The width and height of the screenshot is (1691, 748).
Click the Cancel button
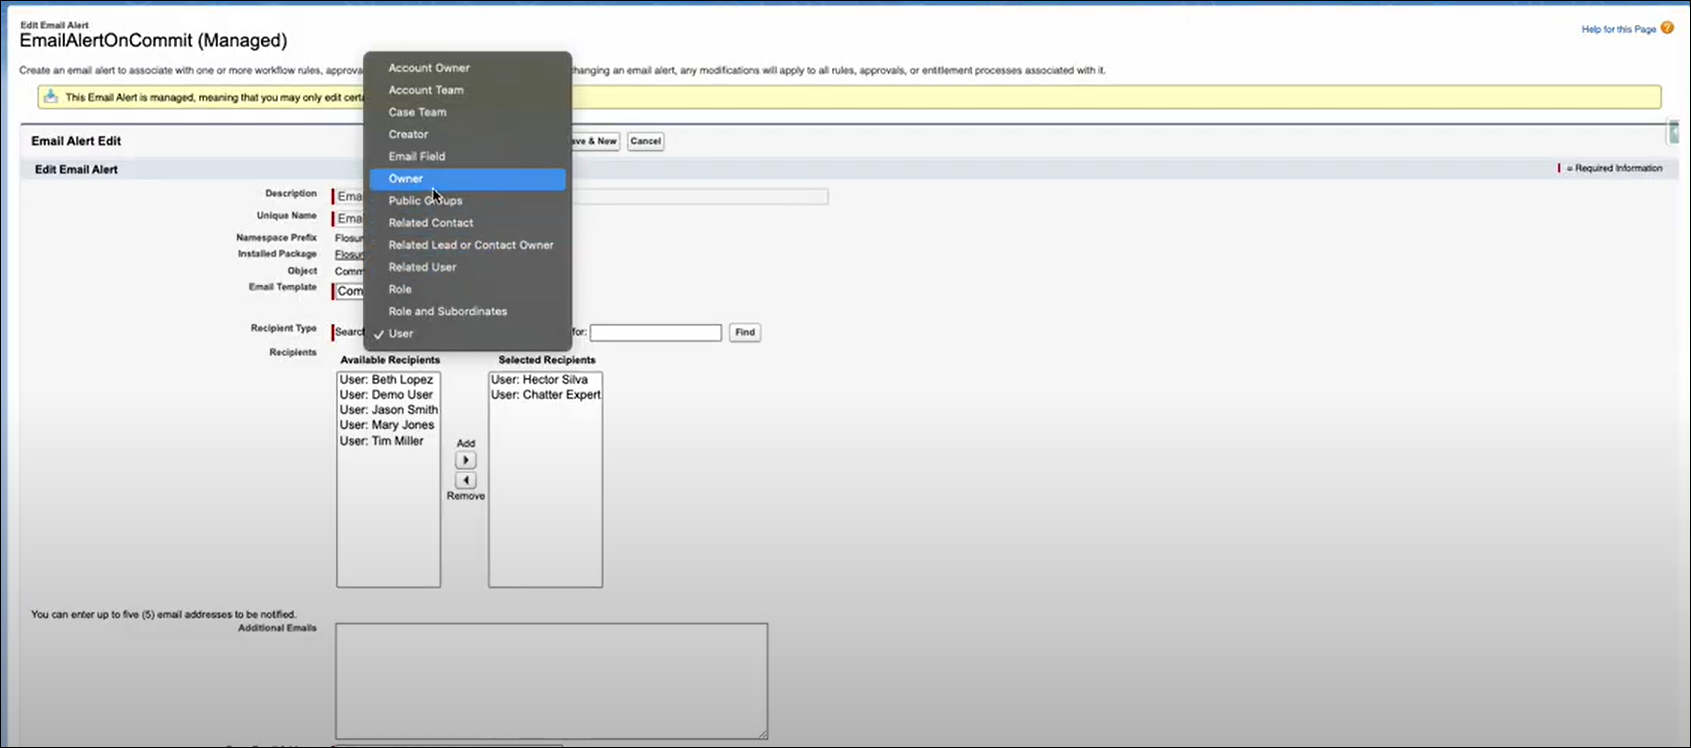(645, 141)
